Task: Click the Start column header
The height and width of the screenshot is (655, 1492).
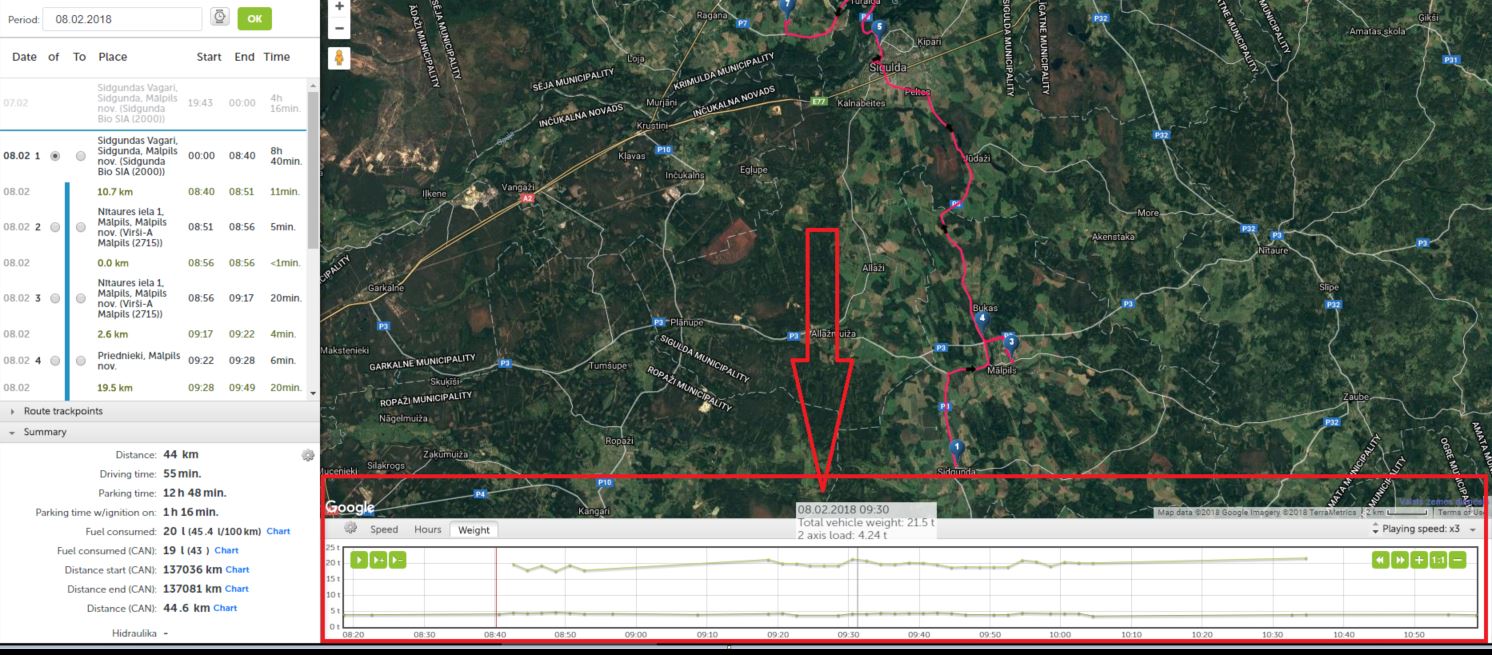Action: pos(209,57)
